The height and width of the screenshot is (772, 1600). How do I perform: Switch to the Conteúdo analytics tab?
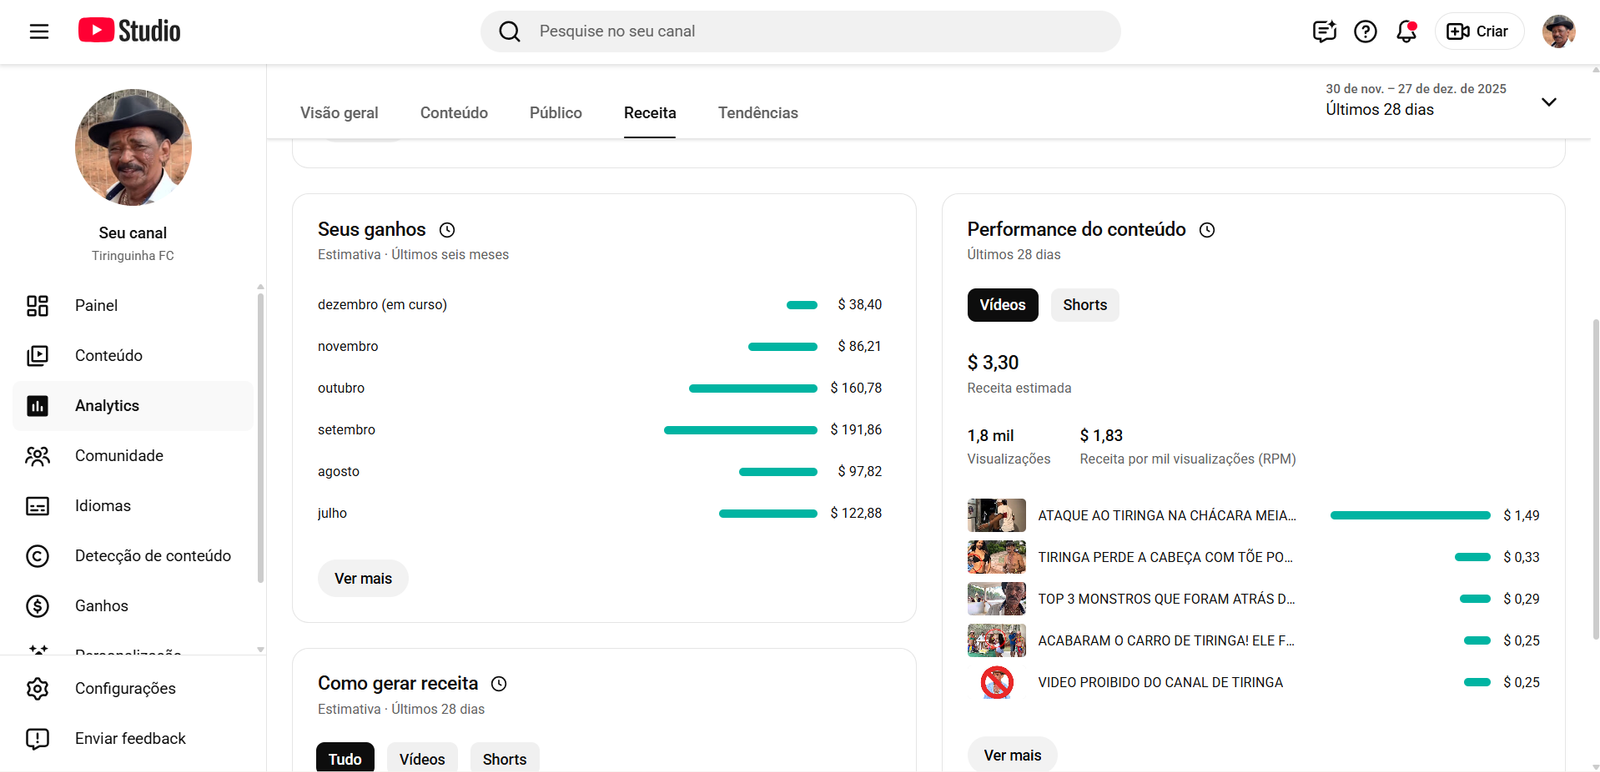tap(454, 113)
